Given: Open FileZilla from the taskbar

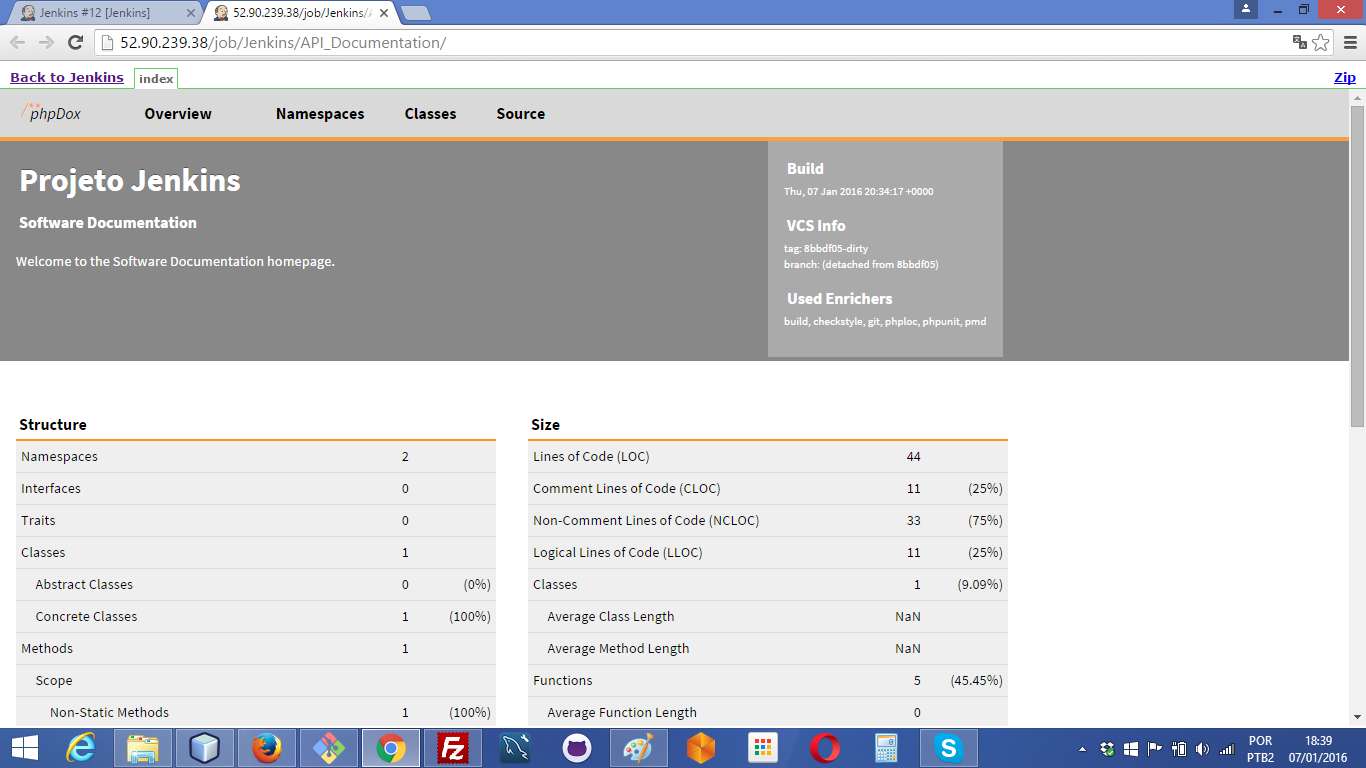Looking at the screenshot, I should click(x=453, y=748).
